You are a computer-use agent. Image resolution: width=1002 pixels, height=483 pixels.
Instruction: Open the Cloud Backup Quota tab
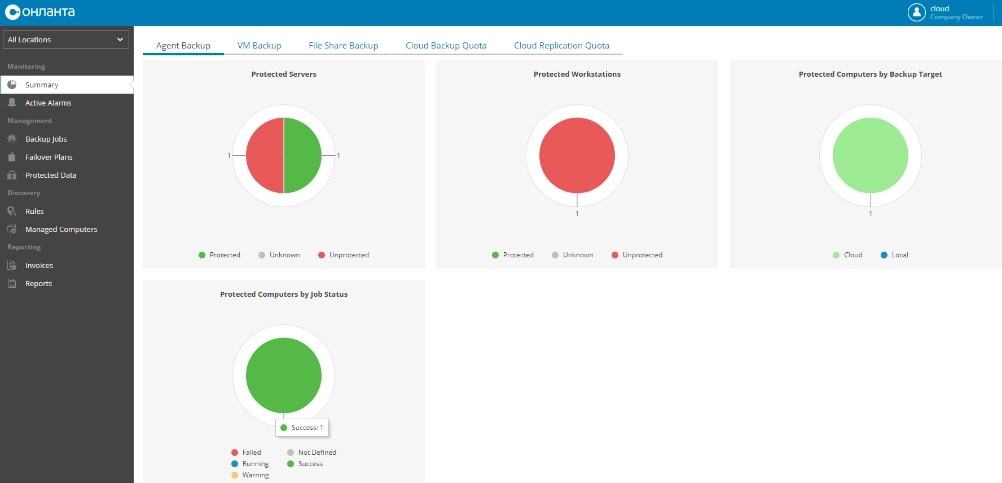click(x=446, y=46)
